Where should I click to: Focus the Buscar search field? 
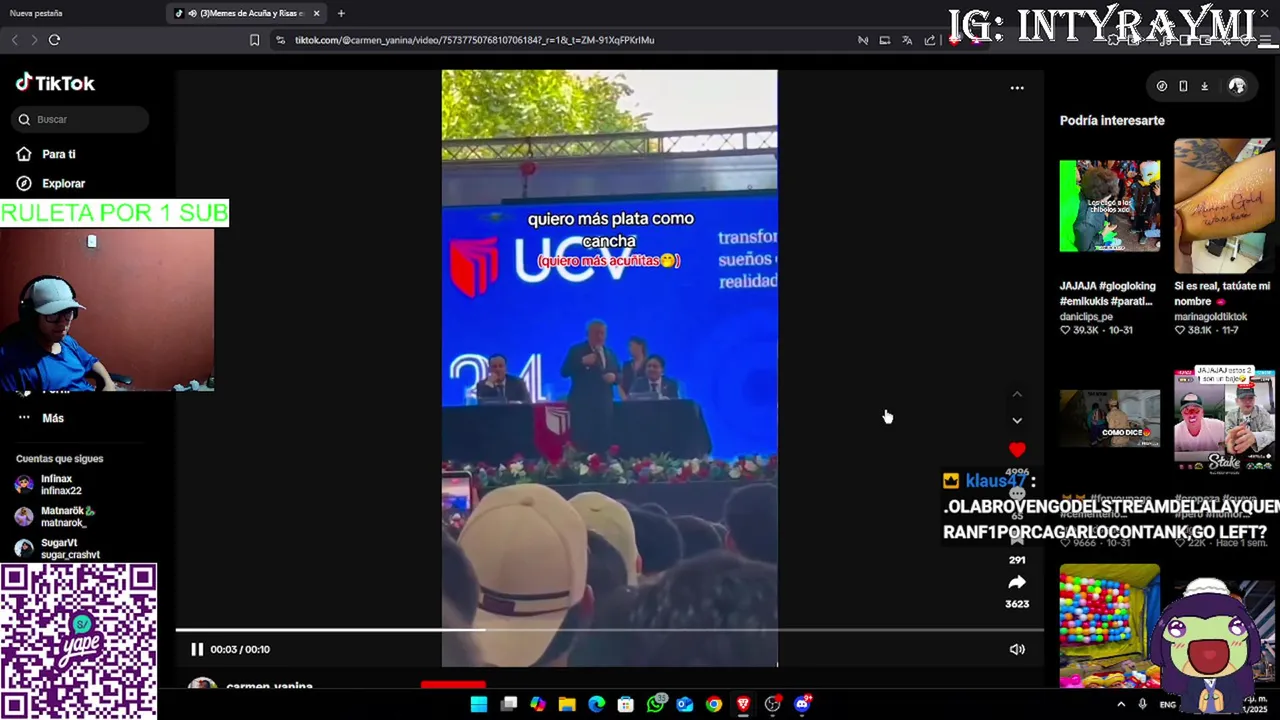coord(82,119)
